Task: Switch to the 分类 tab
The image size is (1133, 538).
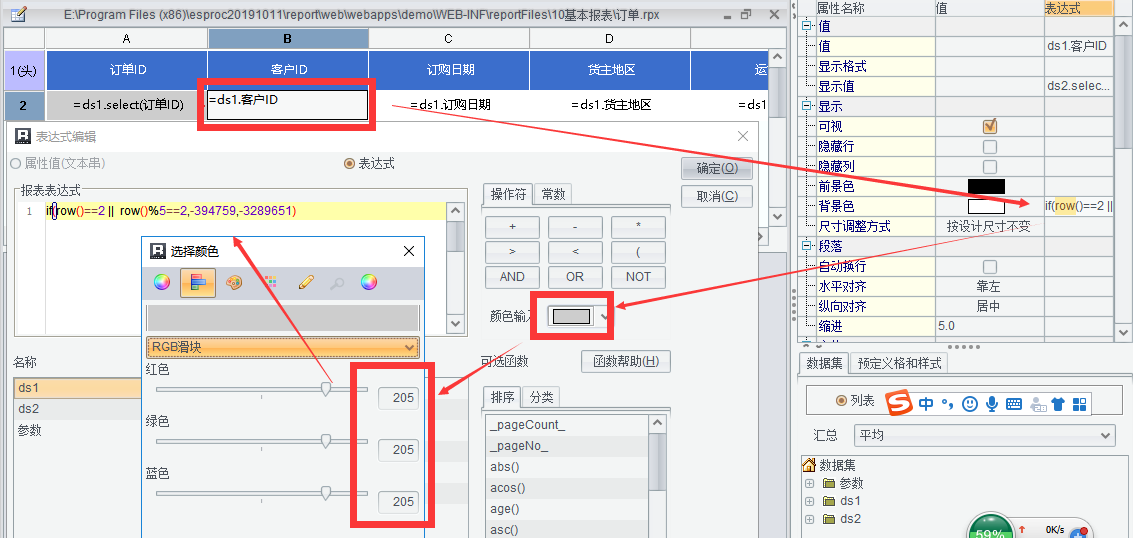Action: [x=541, y=396]
